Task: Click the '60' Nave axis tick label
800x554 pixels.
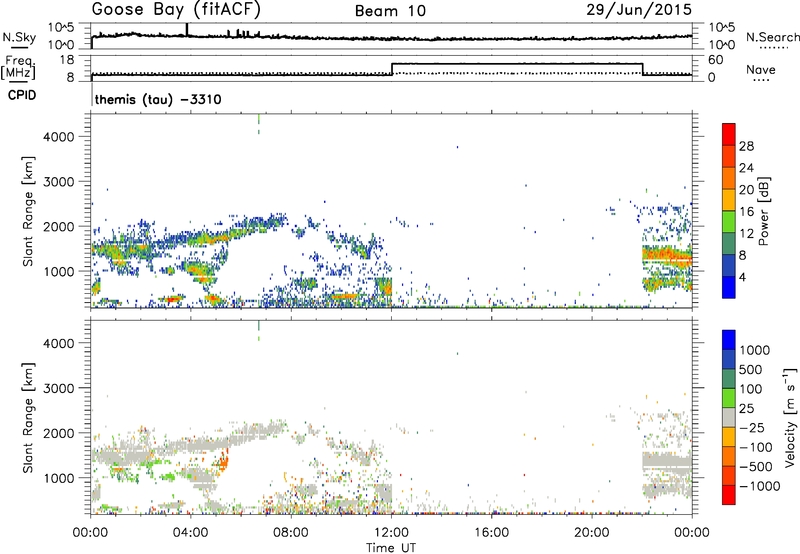Action: (x=716, y=60)
